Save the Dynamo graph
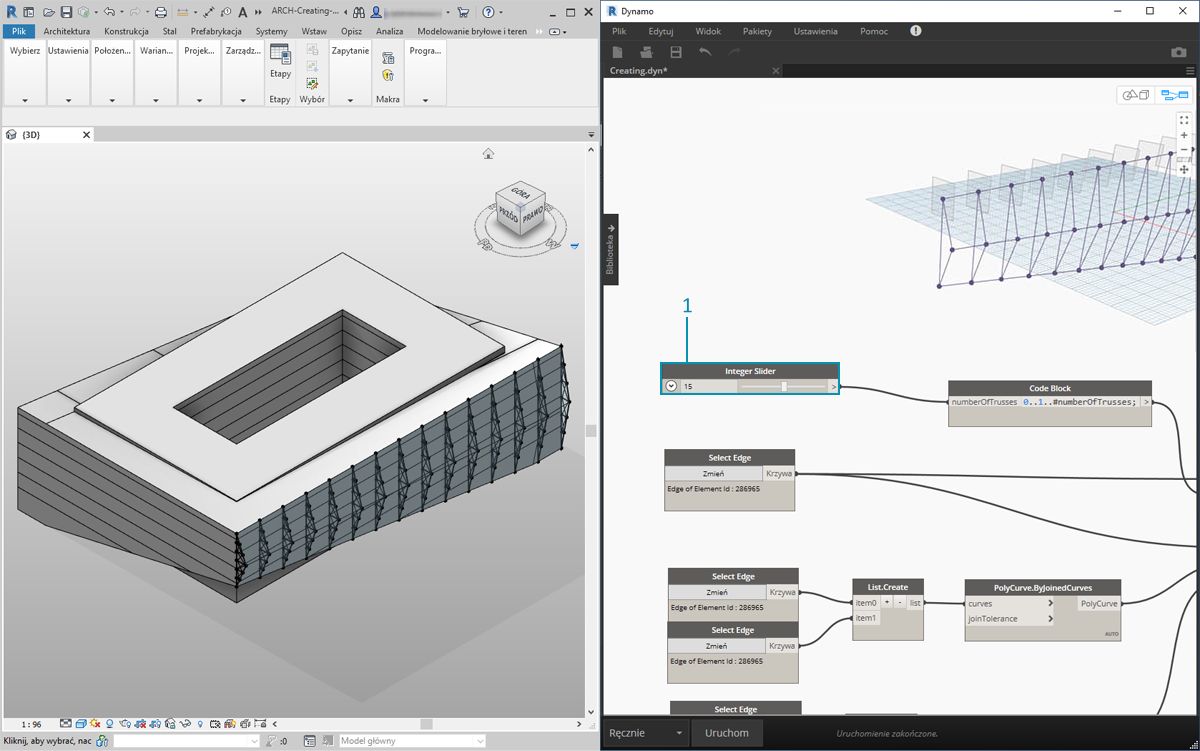This screenshot has height=751, width=1200. click(676, 52)
